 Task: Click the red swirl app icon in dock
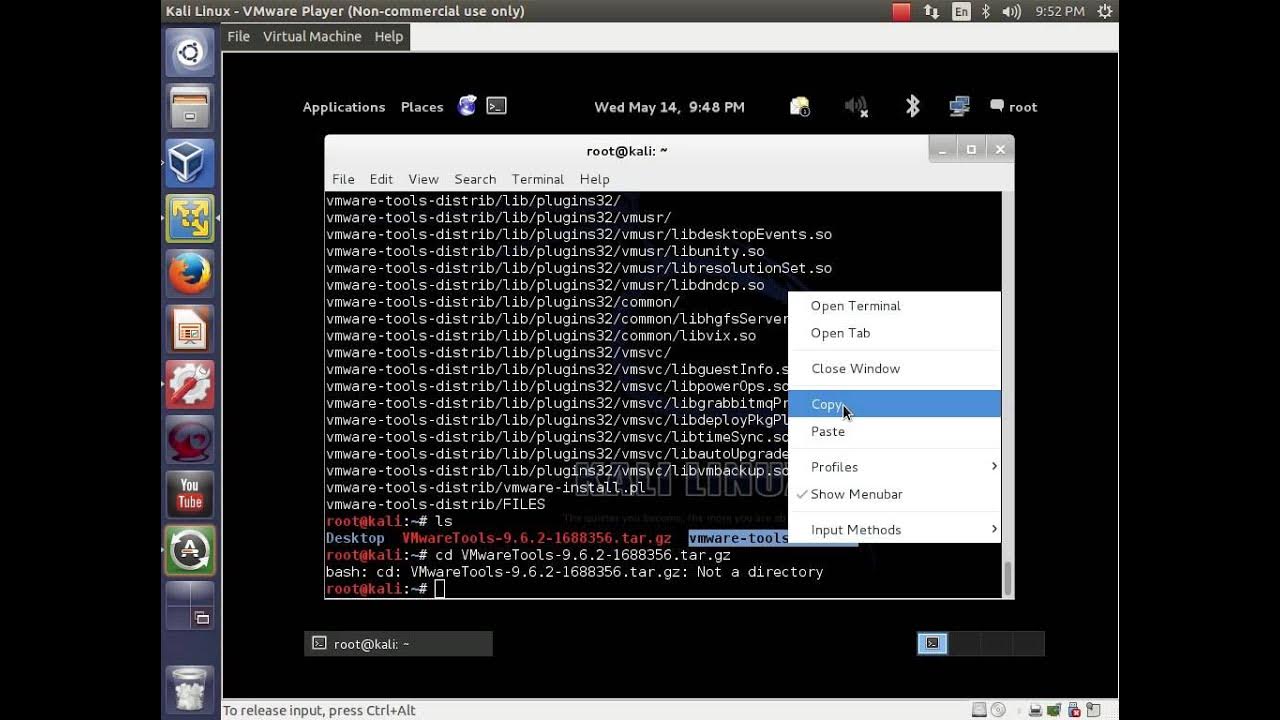(190, 439)
